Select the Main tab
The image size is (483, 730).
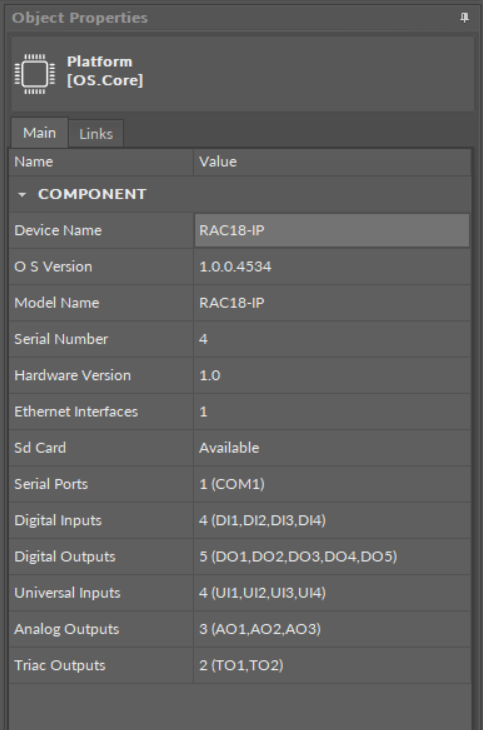click(40, 133)
